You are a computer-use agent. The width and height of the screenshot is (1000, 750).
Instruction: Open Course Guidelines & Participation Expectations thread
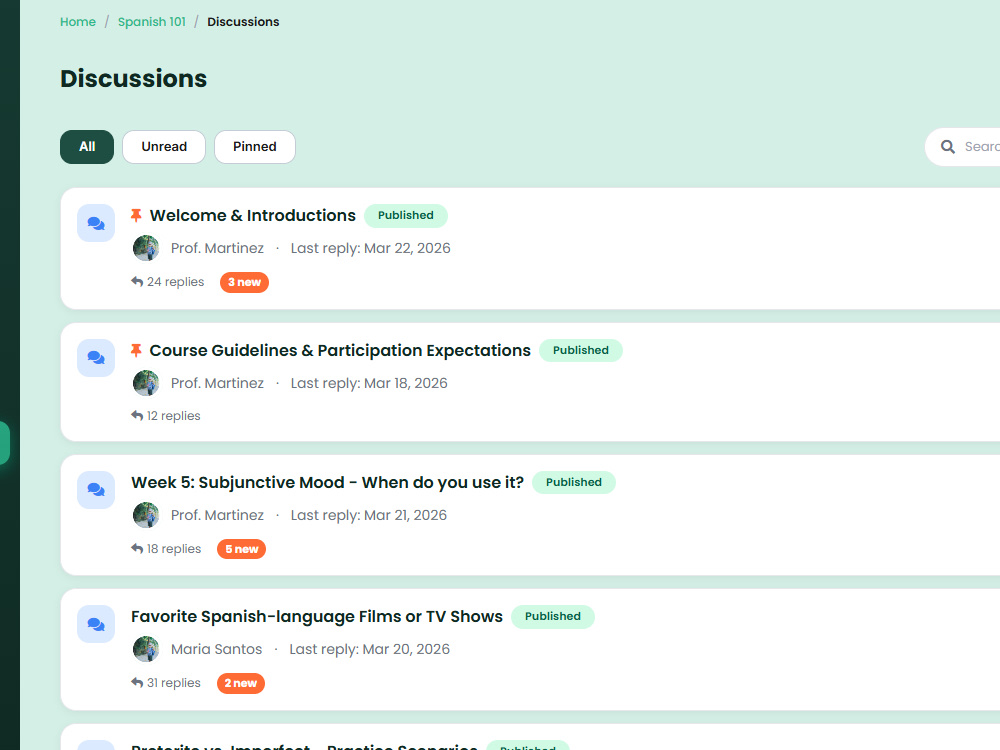click(340, 350)
